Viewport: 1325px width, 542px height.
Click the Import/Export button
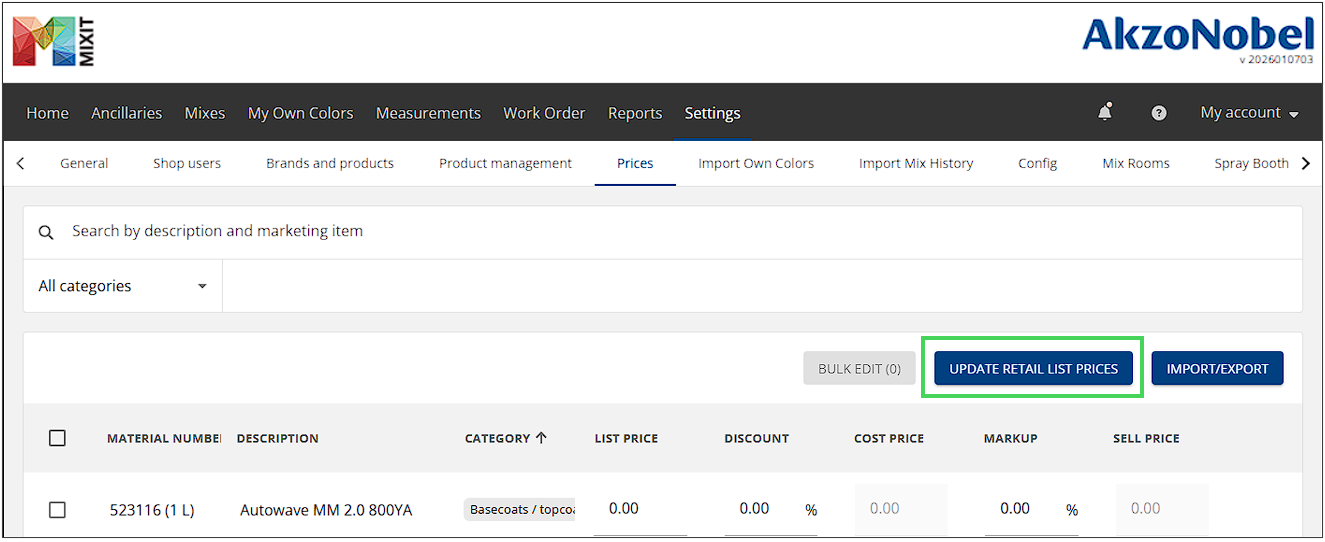[x=1217, y=369]
